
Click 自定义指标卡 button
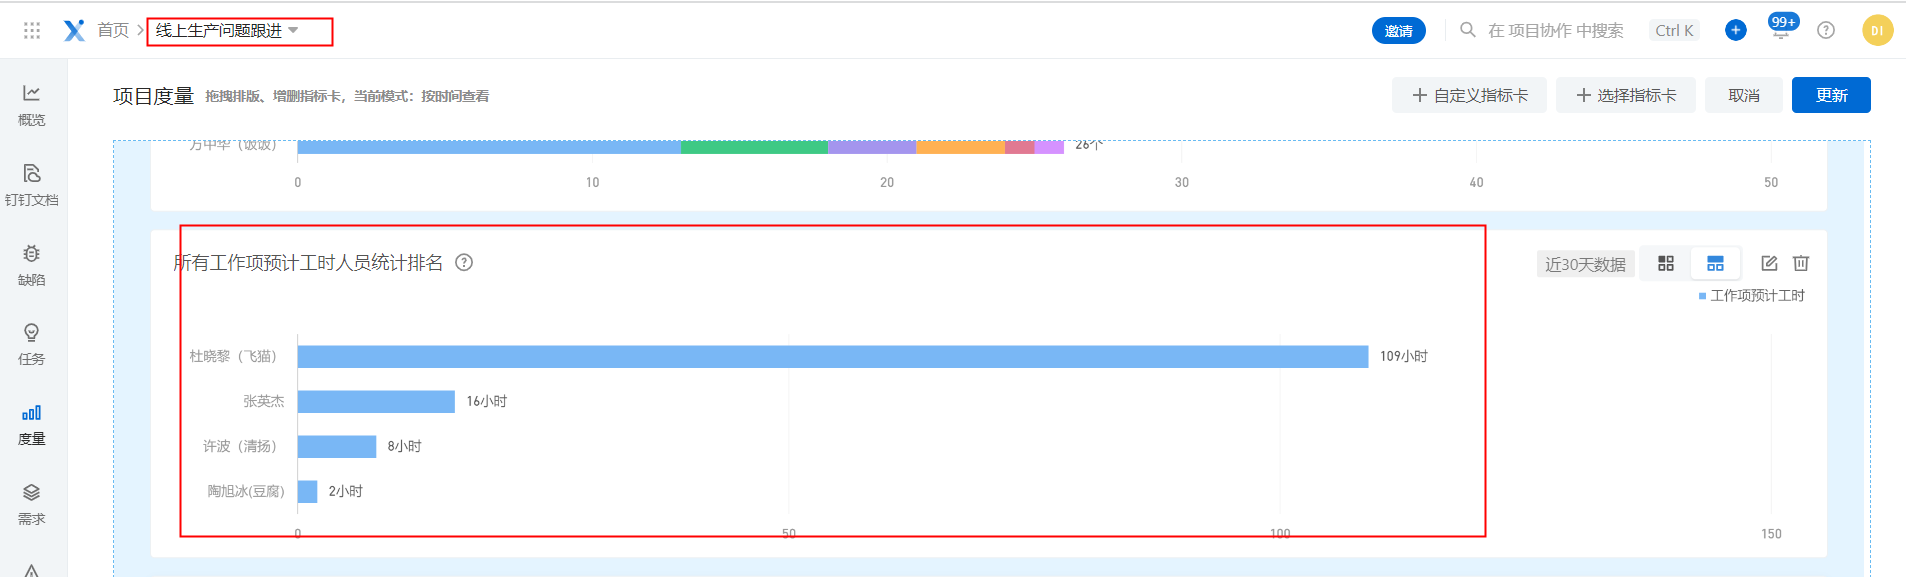(1469, 95)
